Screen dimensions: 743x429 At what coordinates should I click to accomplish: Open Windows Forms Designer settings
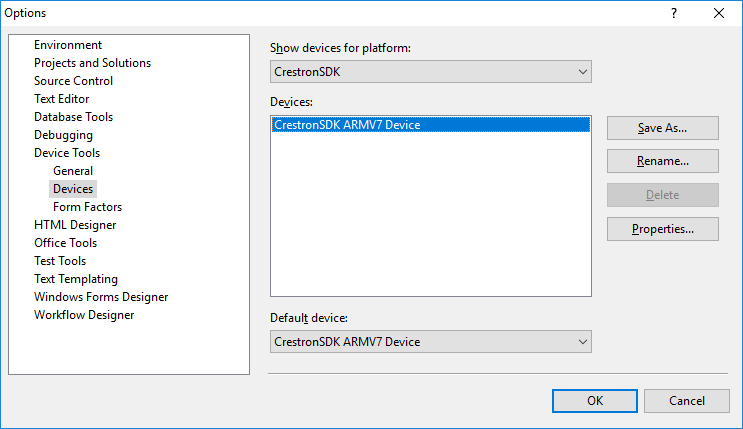(101, 297)
